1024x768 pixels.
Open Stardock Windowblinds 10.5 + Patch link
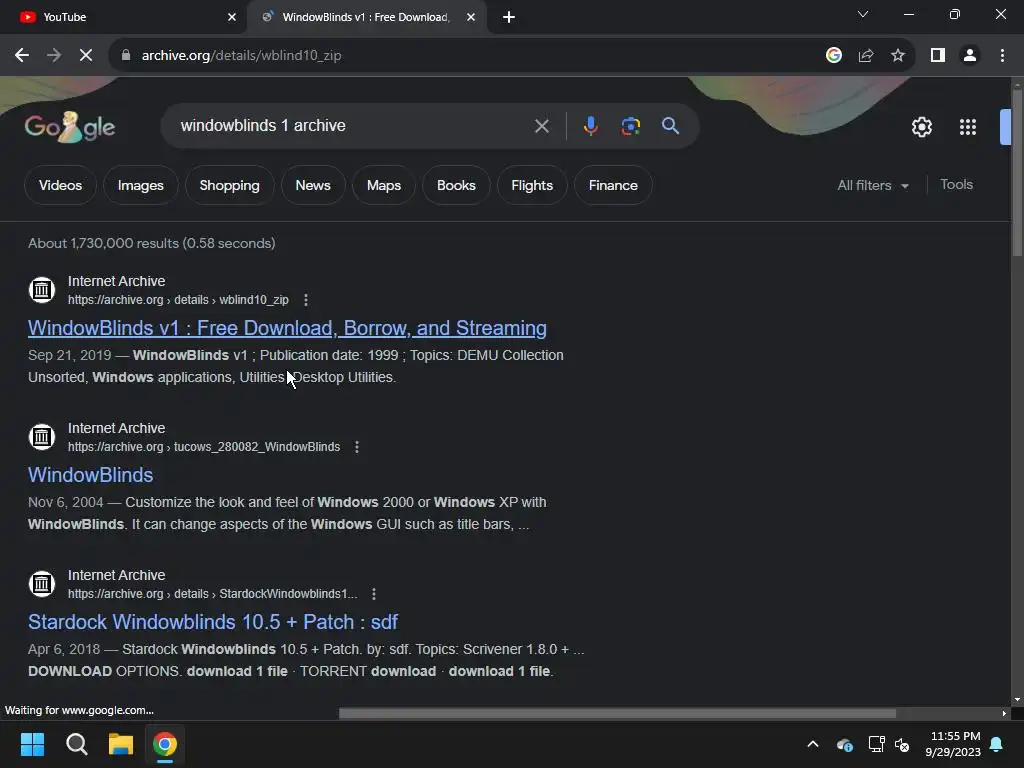[213, 622]
